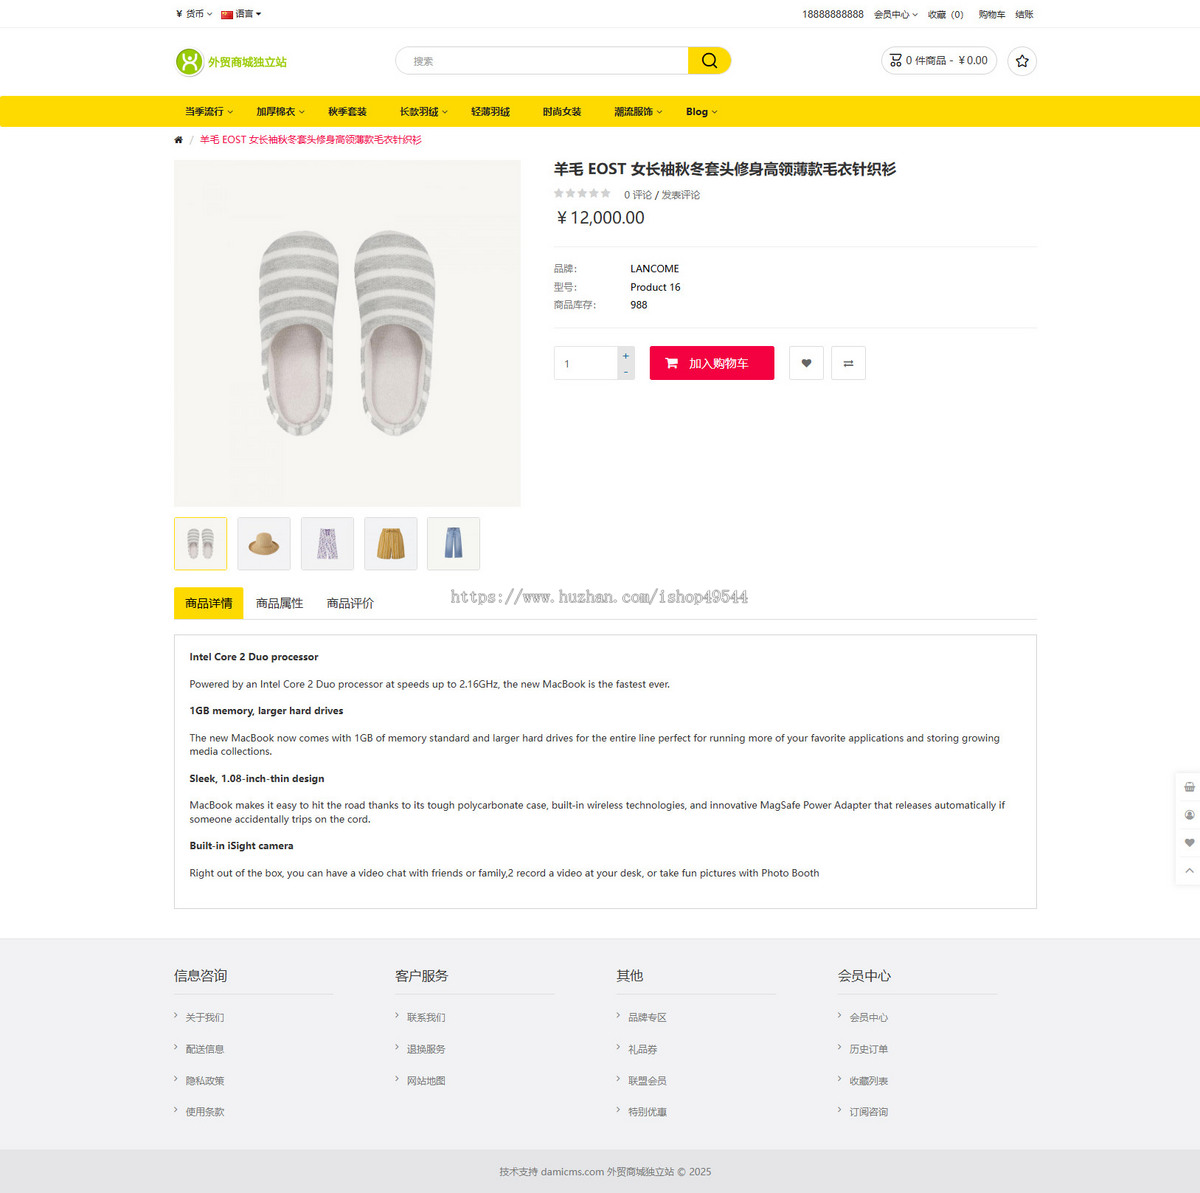
Task: Click the floating heart icon on right edge
Action: click(1189, 843)
